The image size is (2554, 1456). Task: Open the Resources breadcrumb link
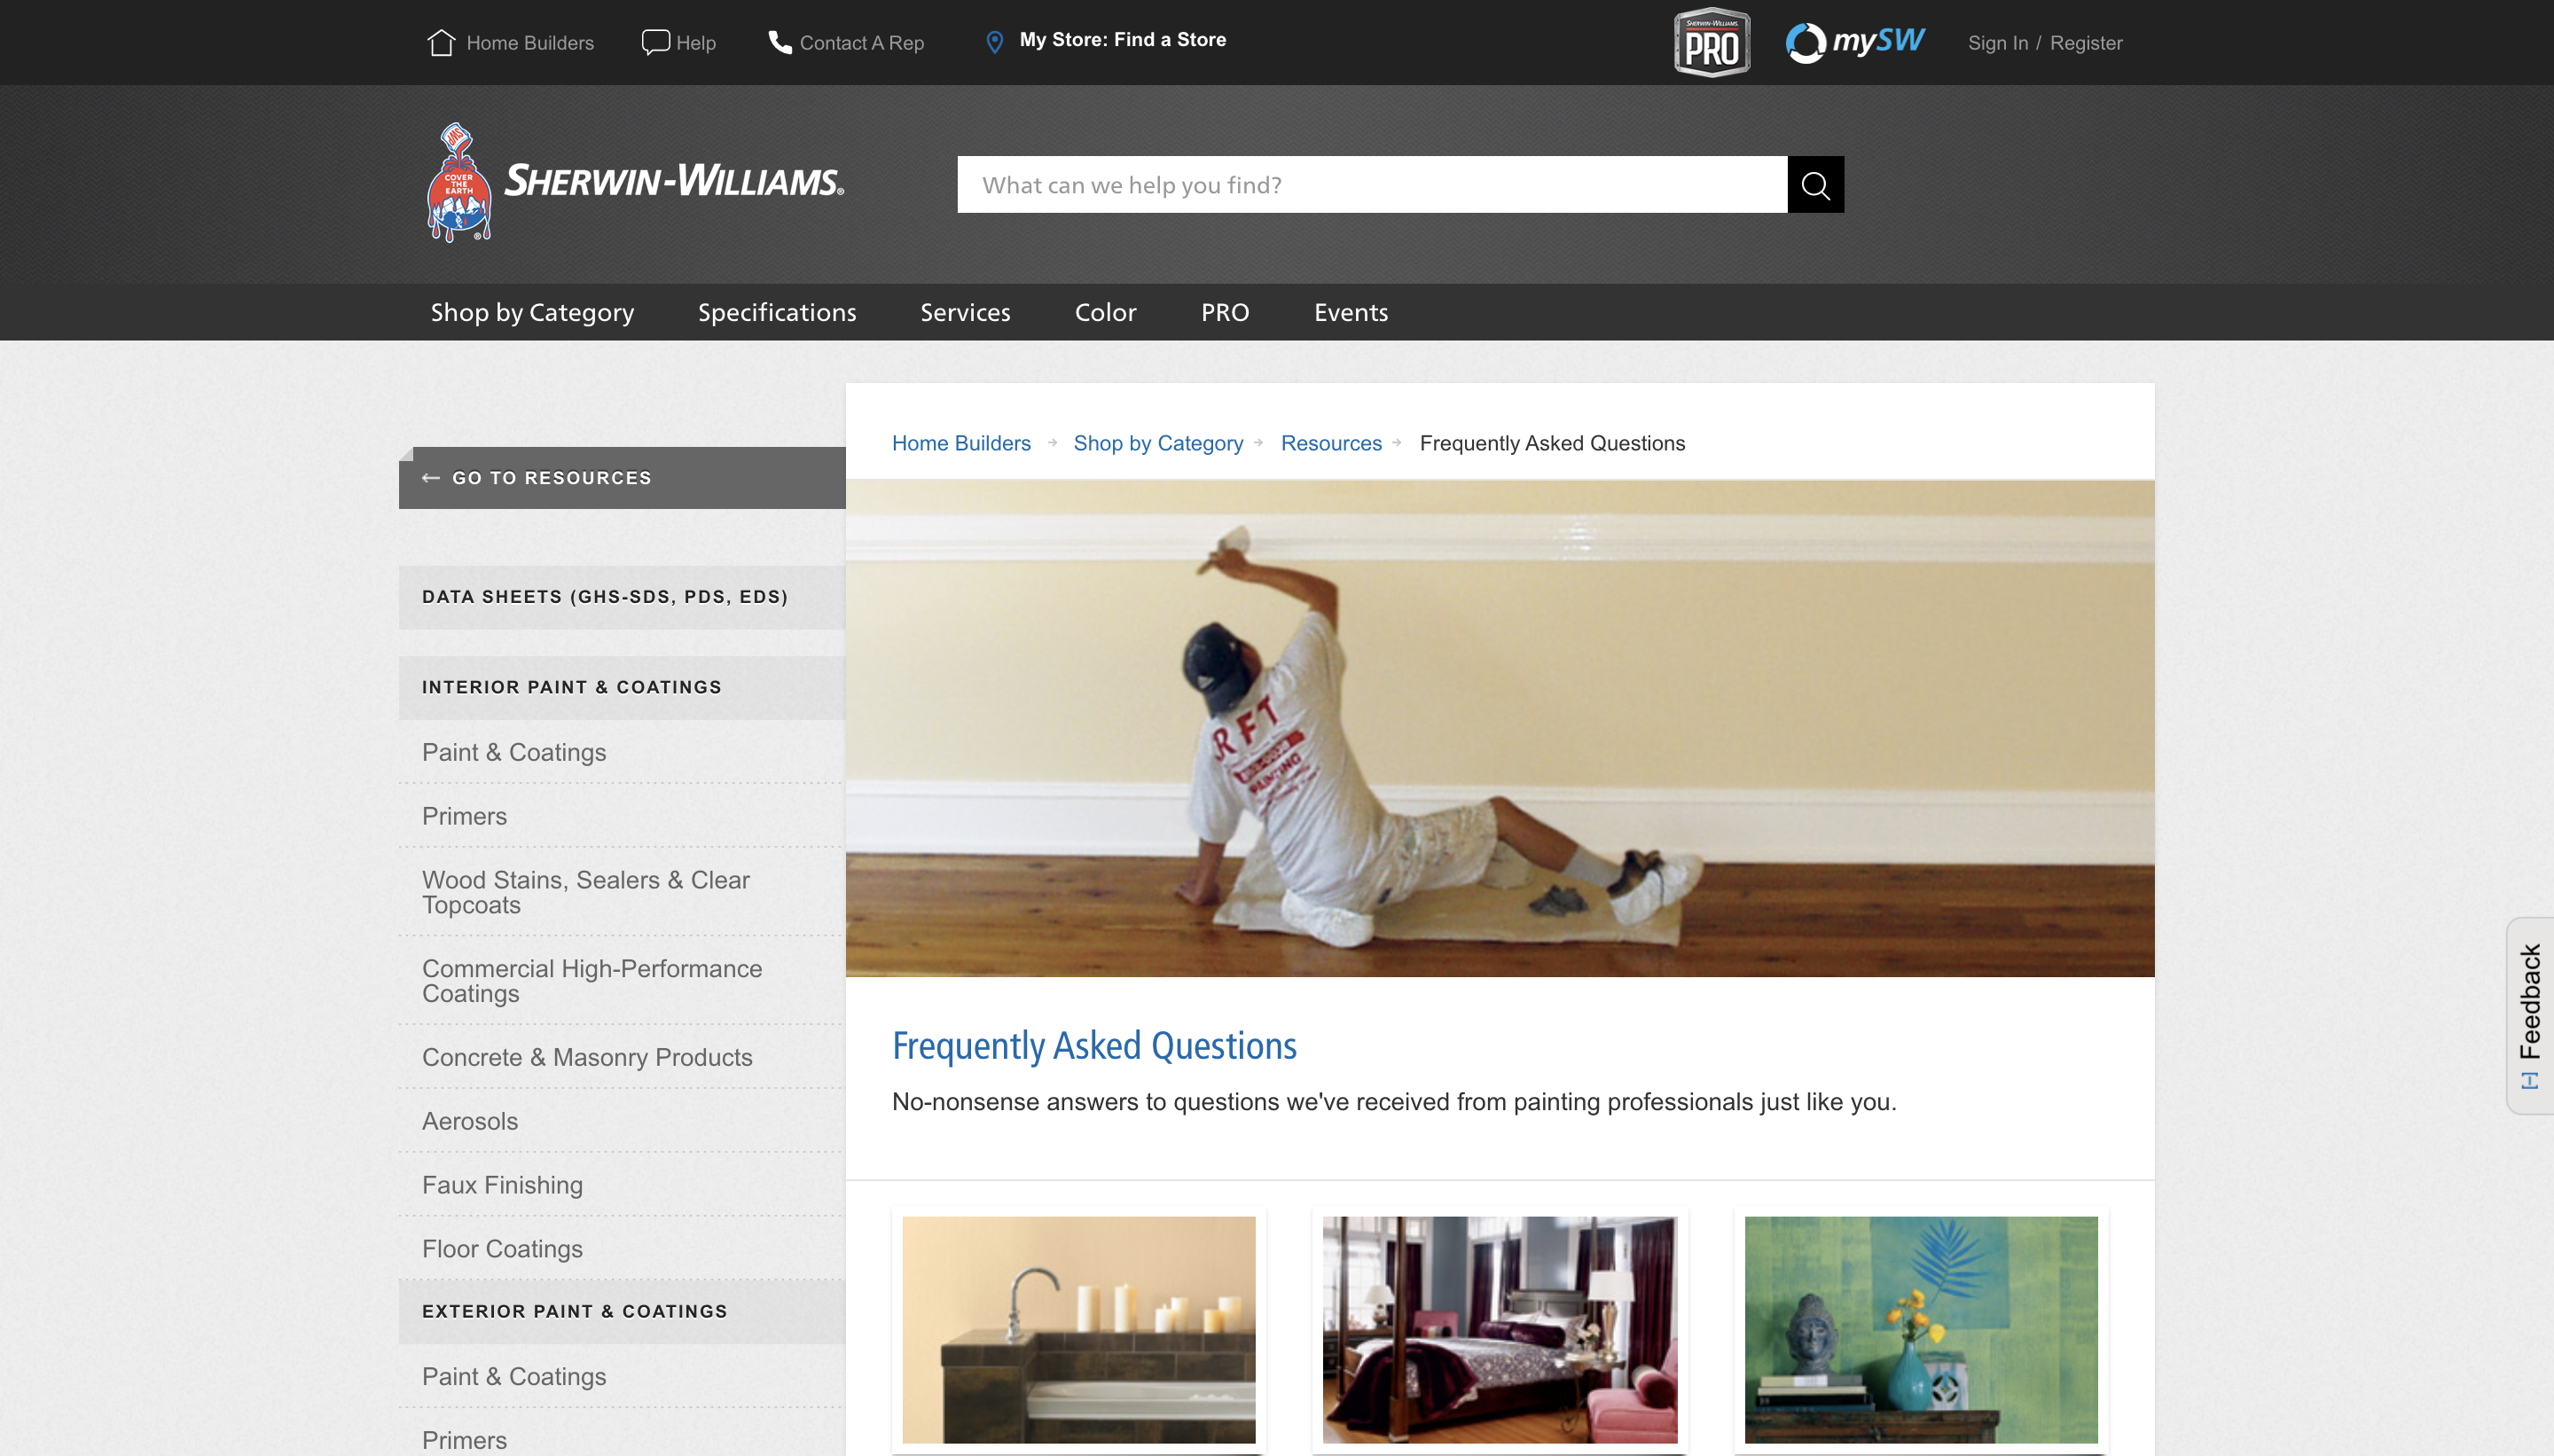tap(1331, 443)
